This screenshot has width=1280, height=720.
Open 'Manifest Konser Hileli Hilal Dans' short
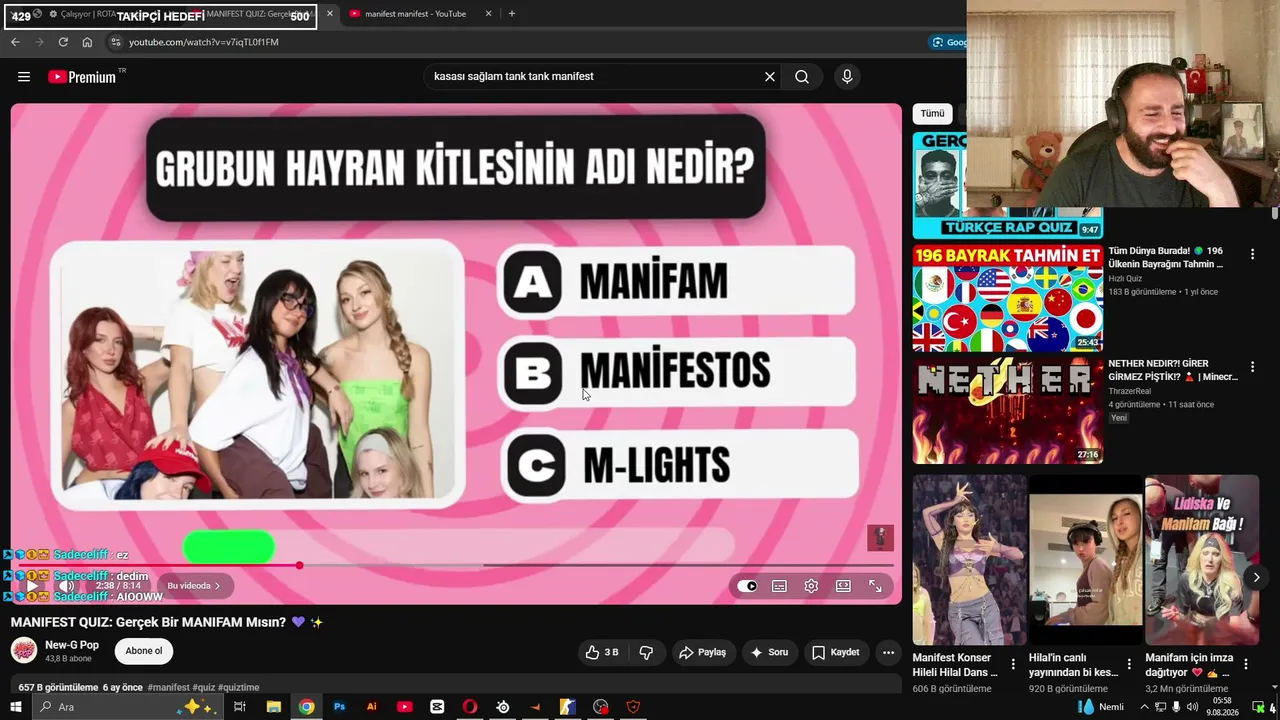click(970, 560)
